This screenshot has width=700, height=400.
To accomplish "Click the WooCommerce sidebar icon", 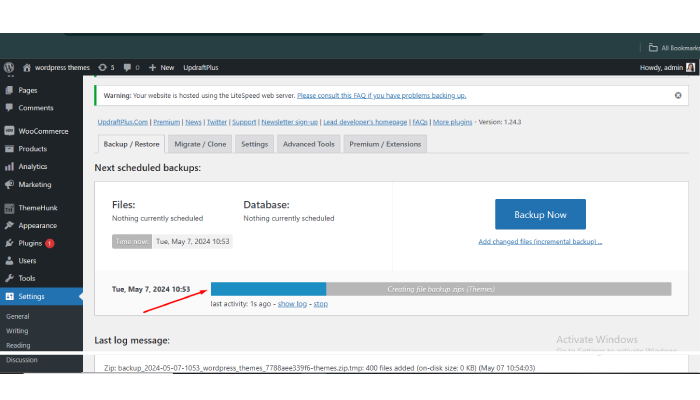I will (9, 131).
